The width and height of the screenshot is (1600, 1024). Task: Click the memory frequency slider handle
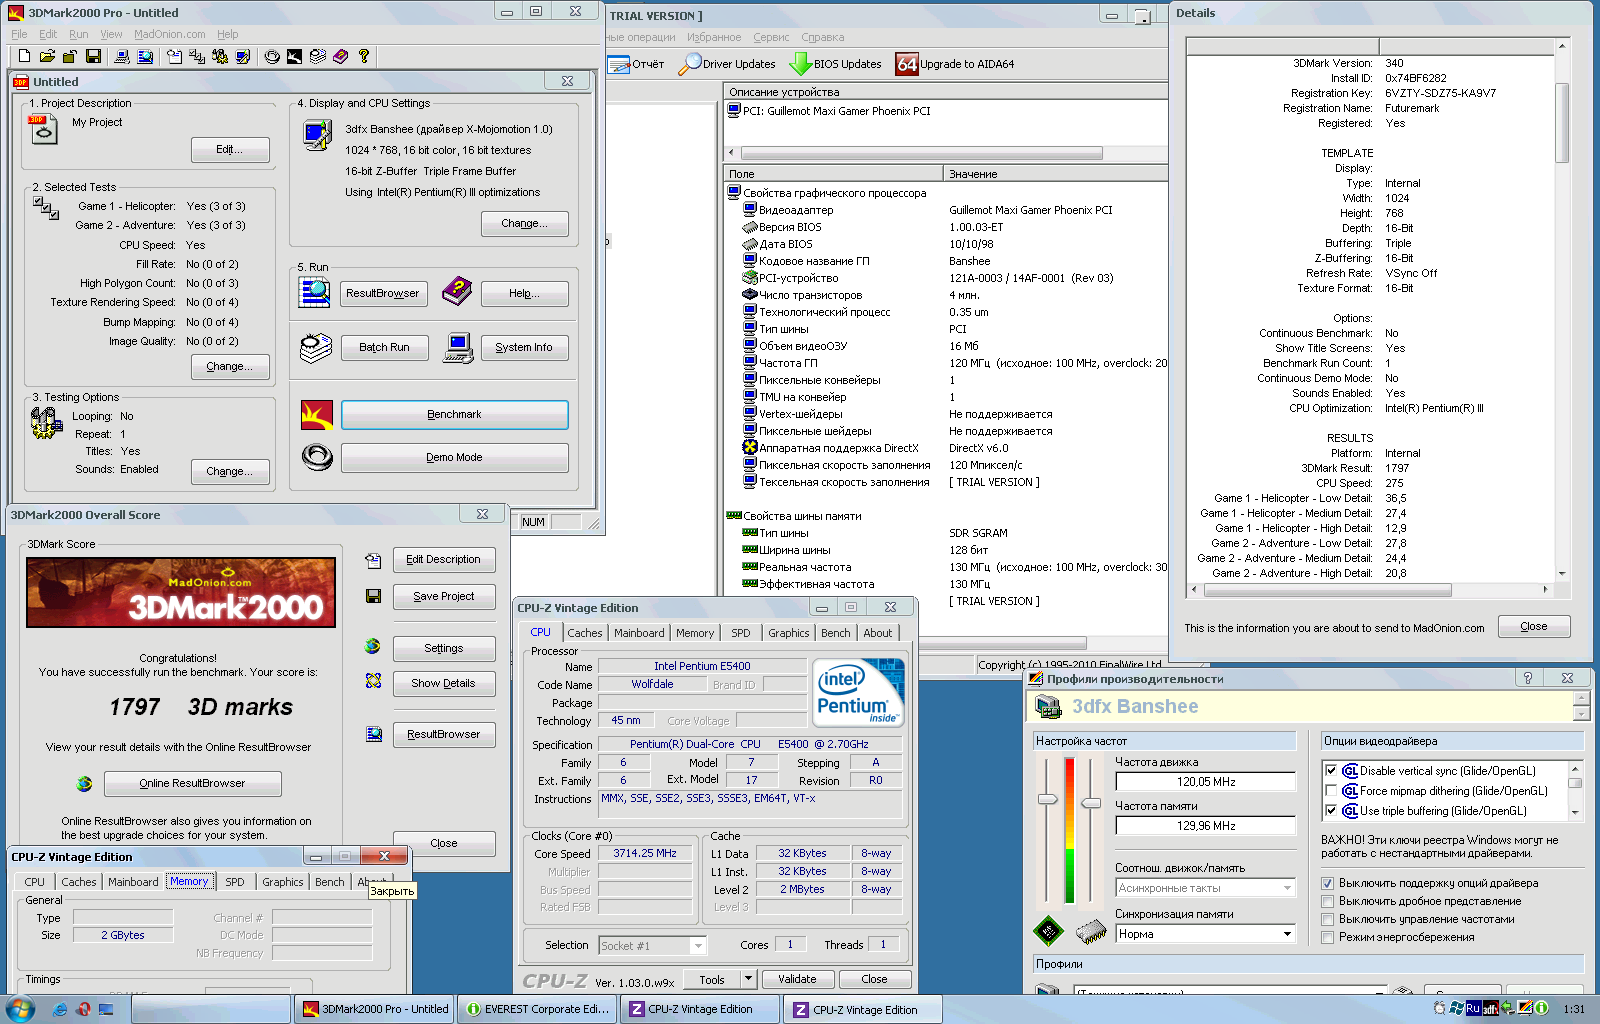[1091, 803]
